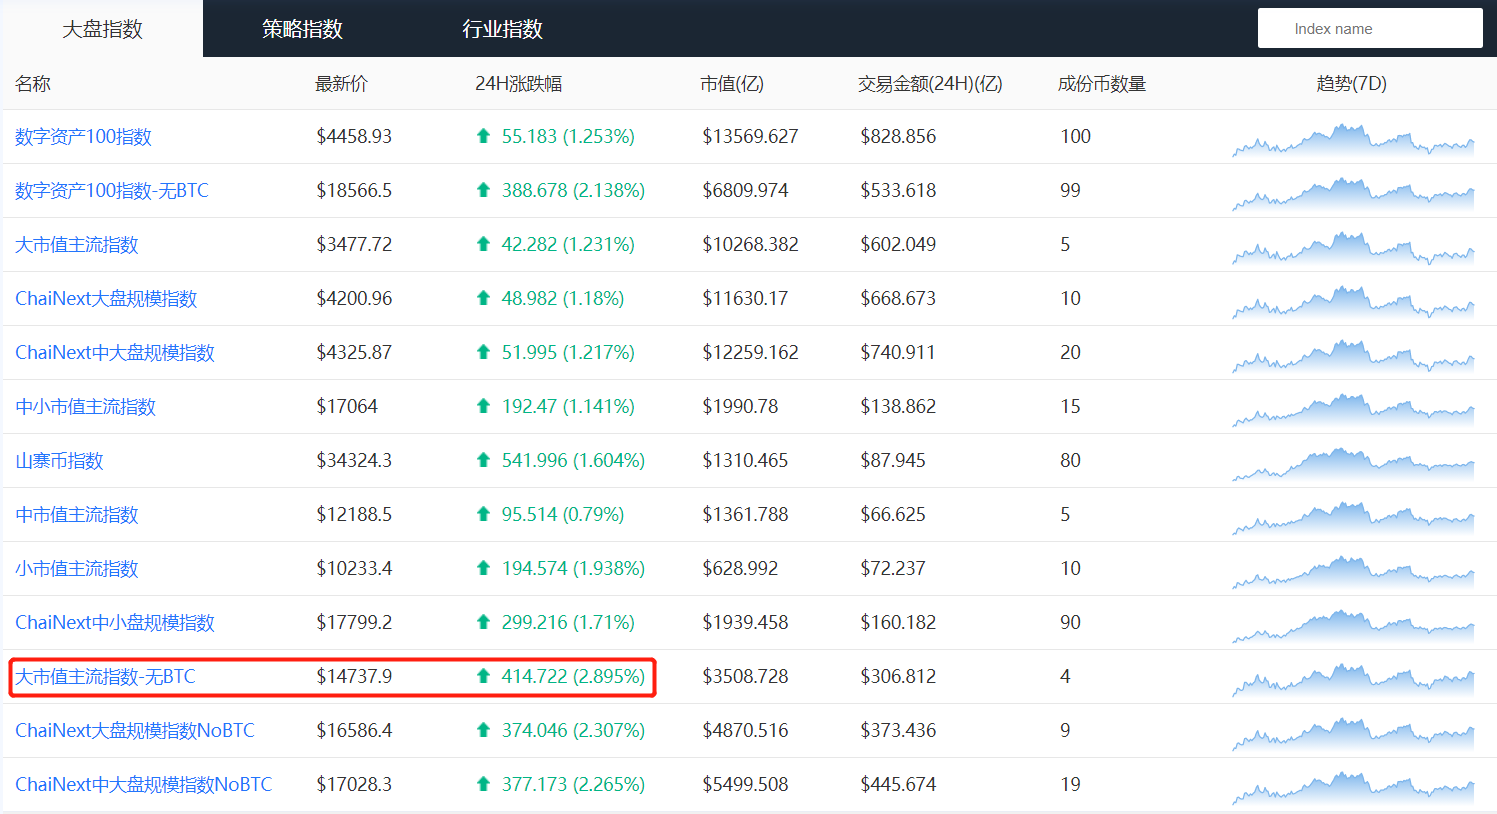Click the market cap $11630.17
The height and width of the screenshot is (814, 1497).
point(745,298)
